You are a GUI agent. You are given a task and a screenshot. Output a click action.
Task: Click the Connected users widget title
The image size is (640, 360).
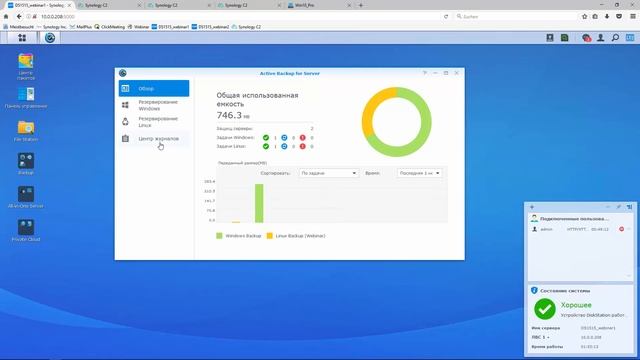click(574, 219)
